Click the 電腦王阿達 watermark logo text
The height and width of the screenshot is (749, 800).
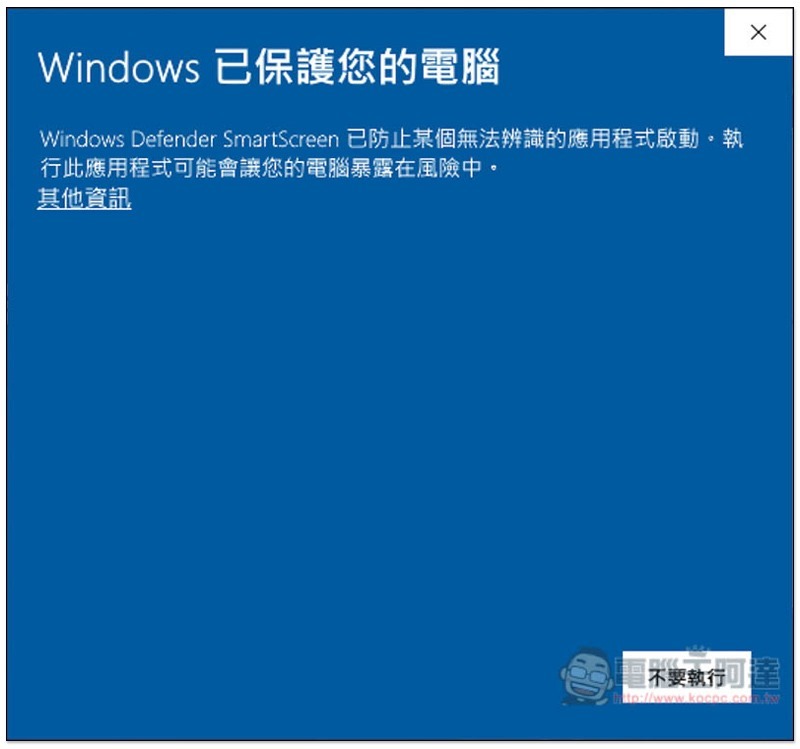pos(697,672)
